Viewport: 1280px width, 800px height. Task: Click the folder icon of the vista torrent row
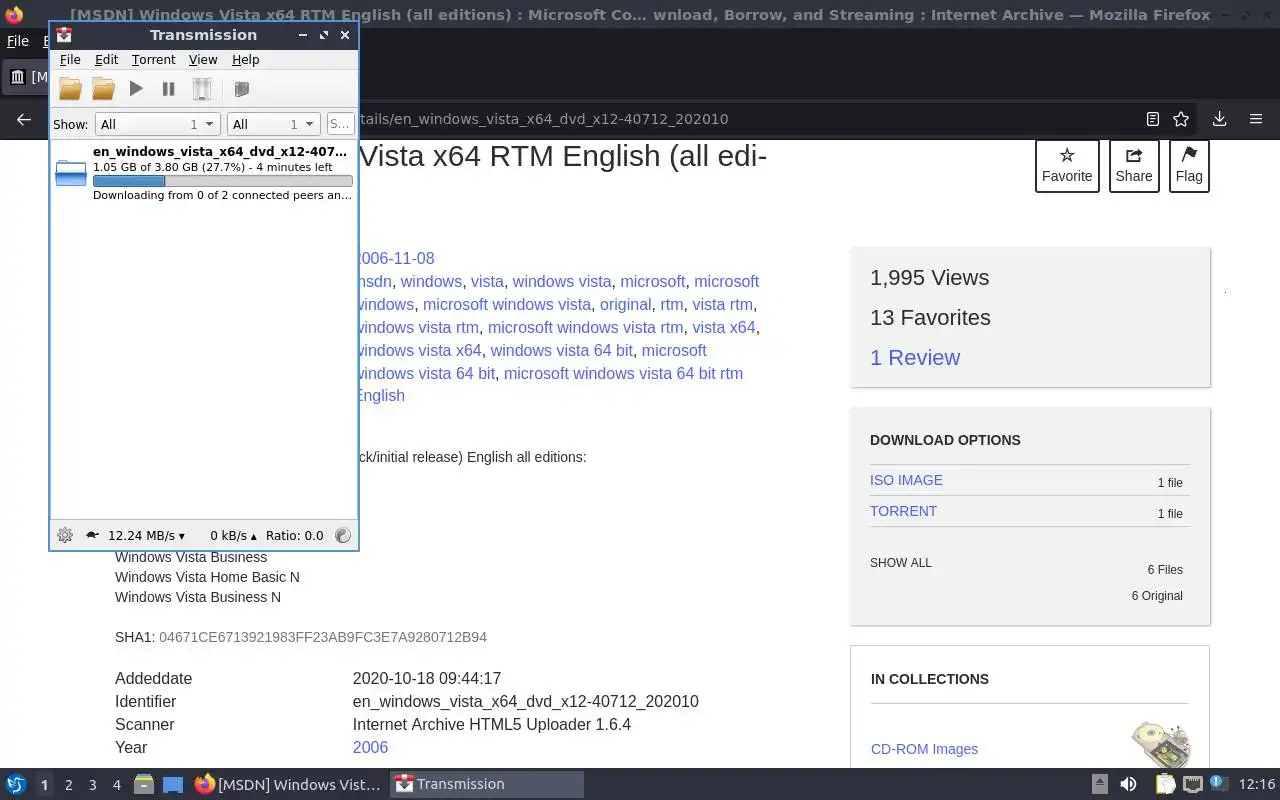[x=71, y=173]
